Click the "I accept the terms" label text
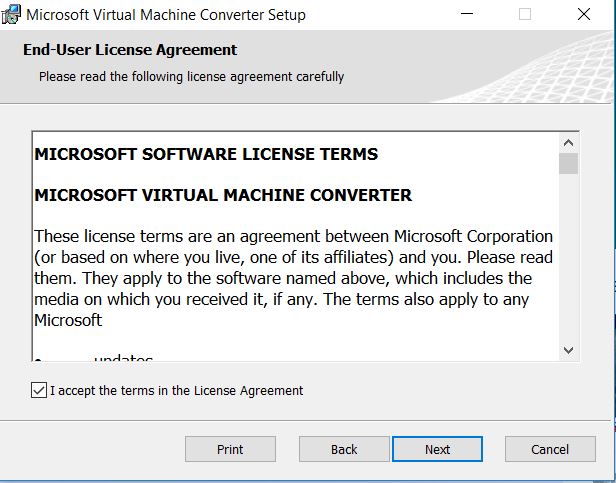 click(x=176, y=390)
